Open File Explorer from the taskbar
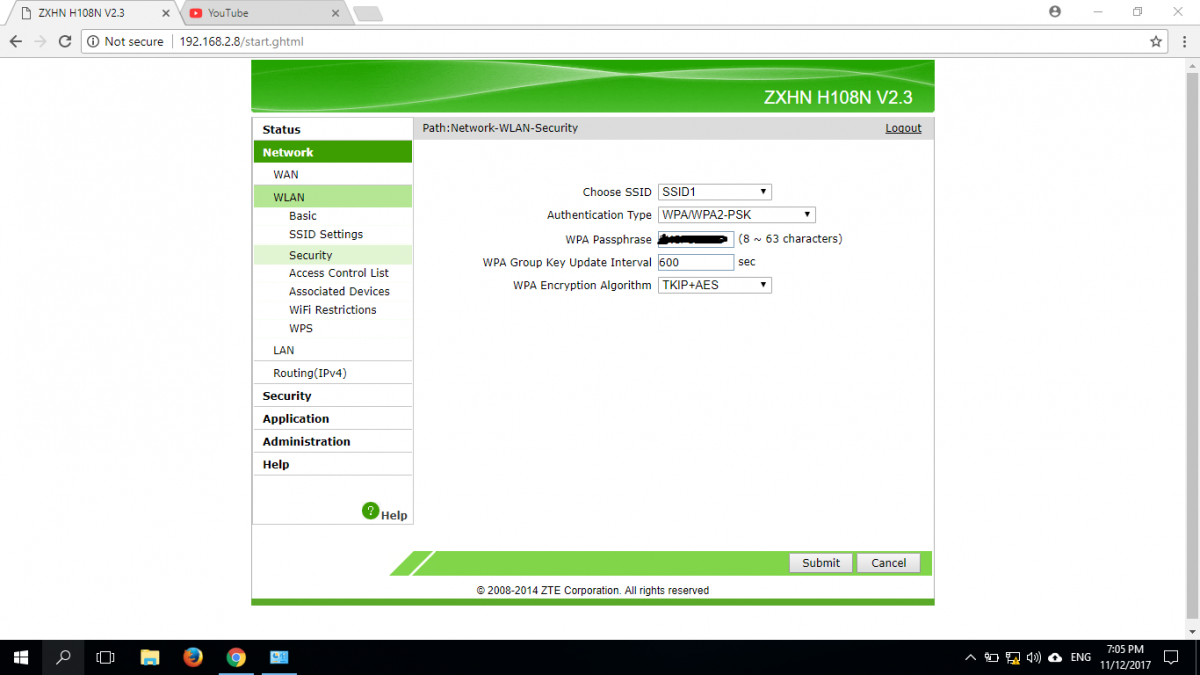 (x=150, y=657)
